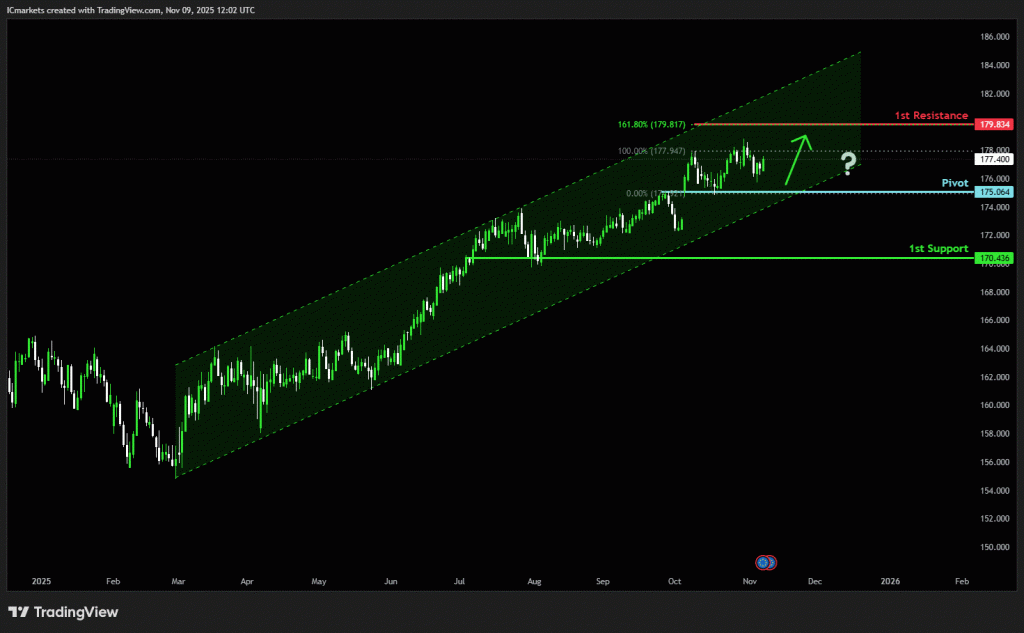Image resolution: width=1024 pixels, height=633 pixels.
Task: Click the Nov label on time axis
Action: click(x=749, y=580)
